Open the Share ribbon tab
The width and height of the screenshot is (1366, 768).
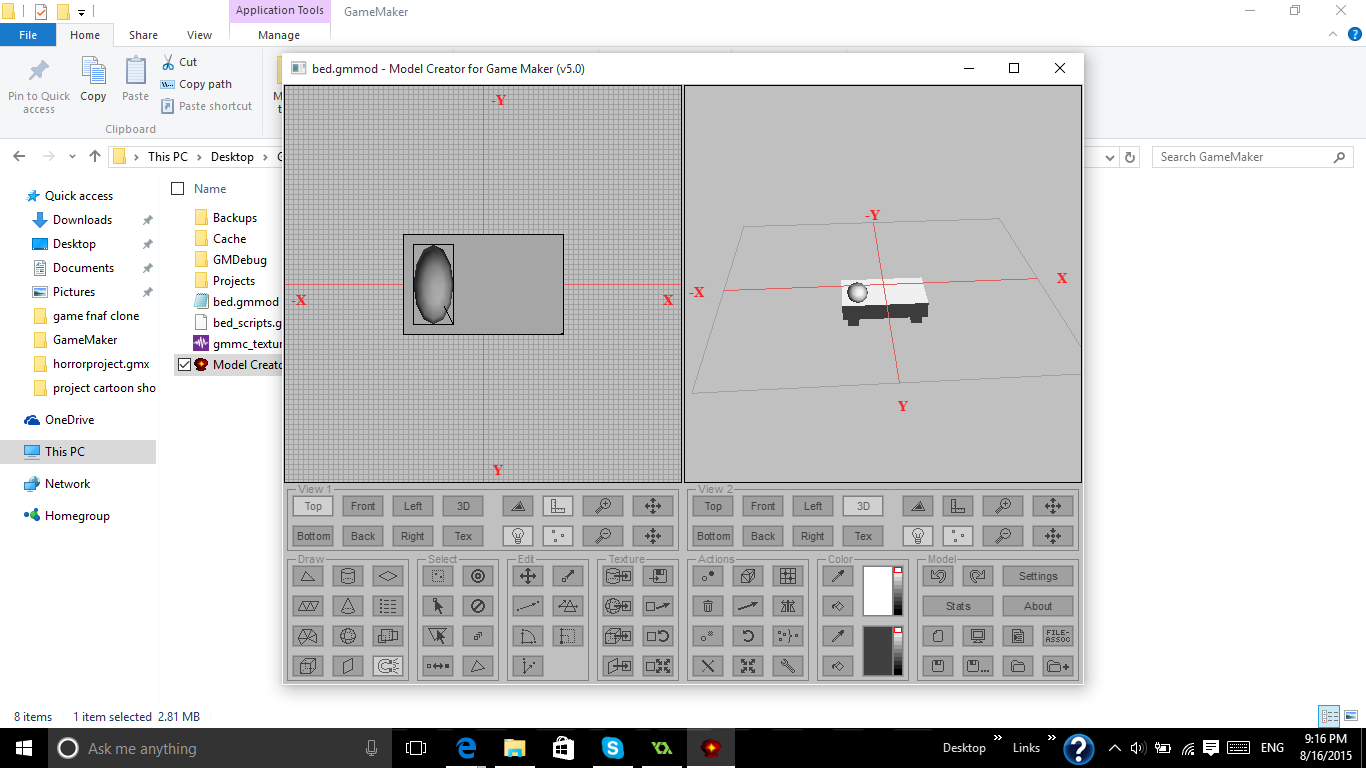tap(143, 35)
